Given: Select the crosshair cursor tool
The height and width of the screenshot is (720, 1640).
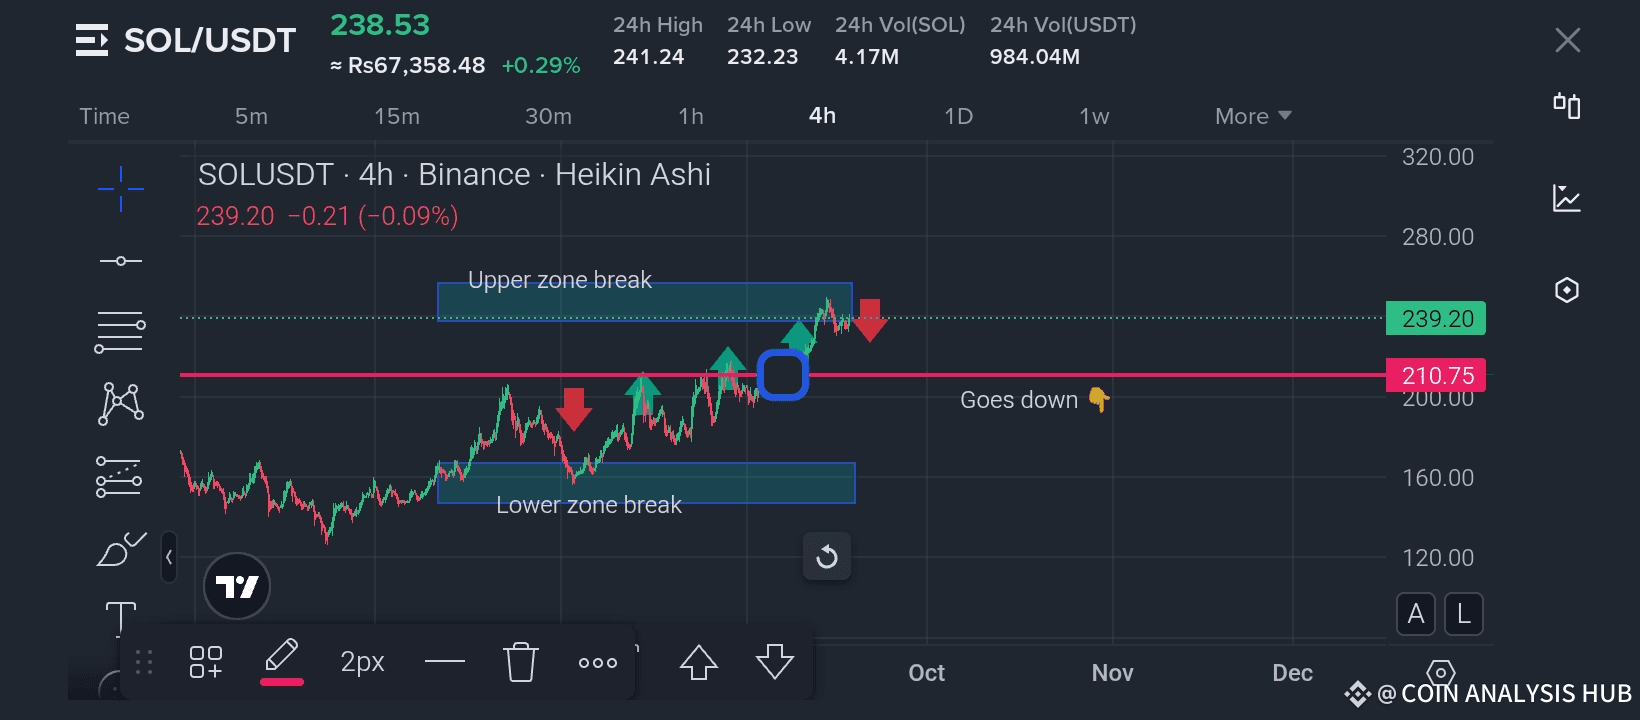Looking at the screenshot, I should pyautogui.click(x=120, y=188).
